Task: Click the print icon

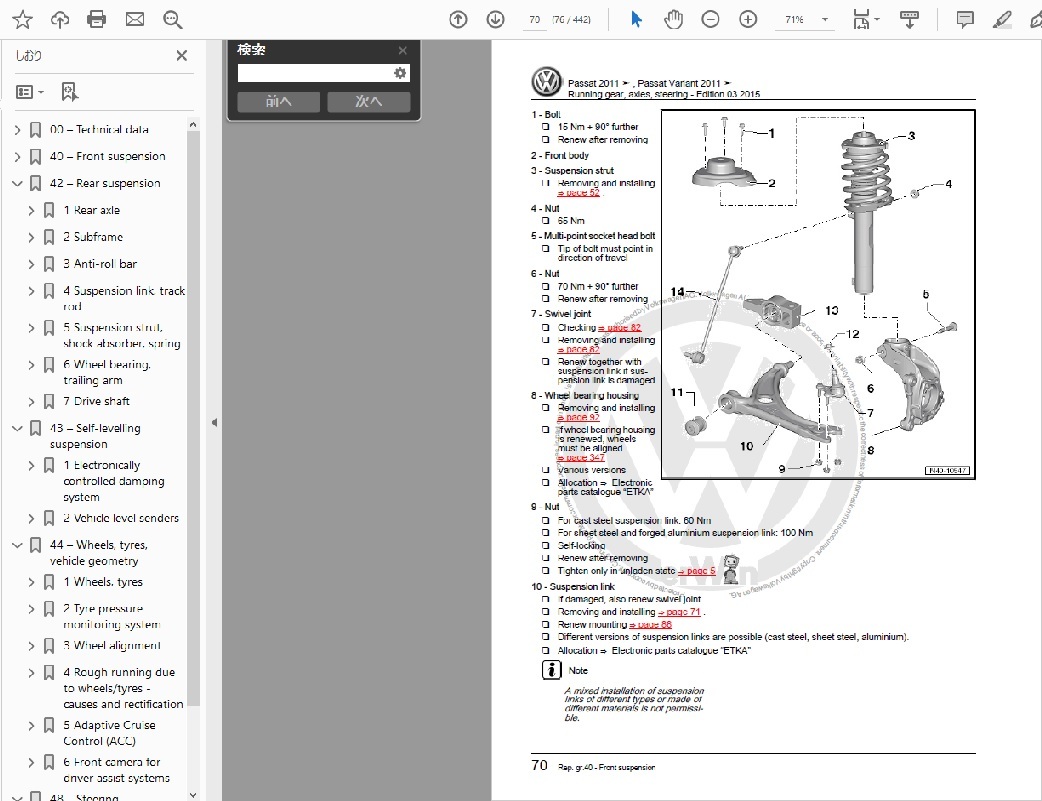Action: point(96,19)
